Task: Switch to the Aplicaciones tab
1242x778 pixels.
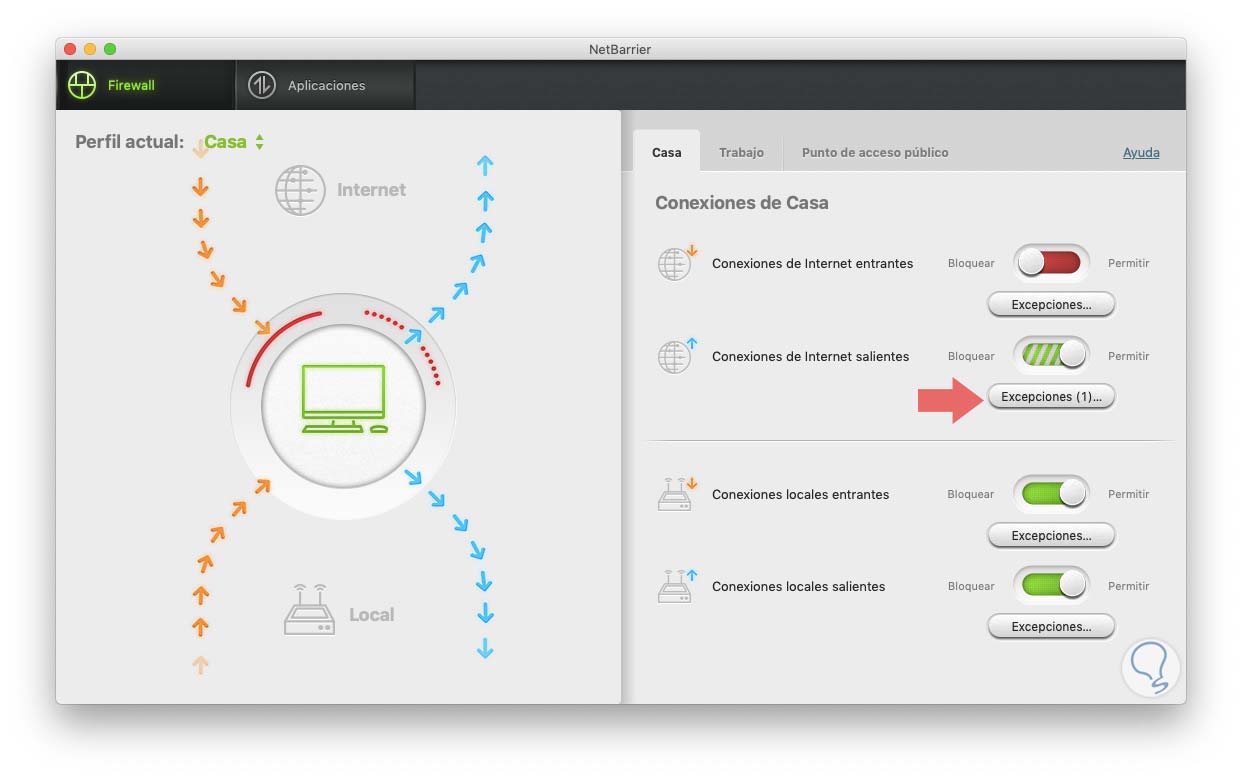Action: click(326, 86)
